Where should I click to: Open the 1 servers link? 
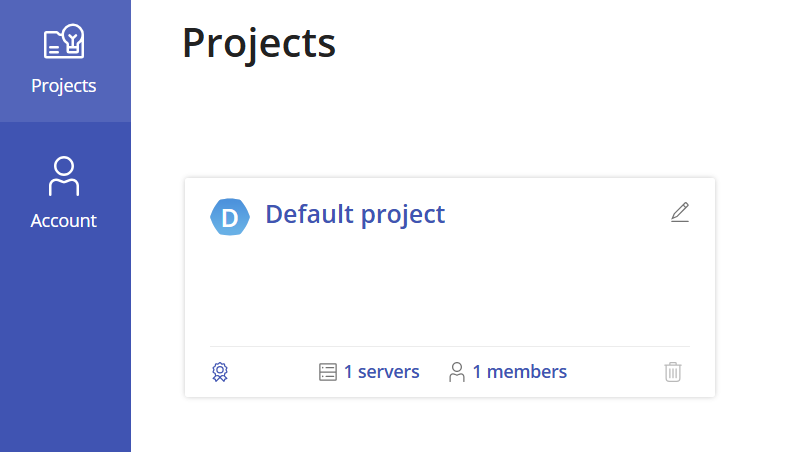(x=382, y=372)
